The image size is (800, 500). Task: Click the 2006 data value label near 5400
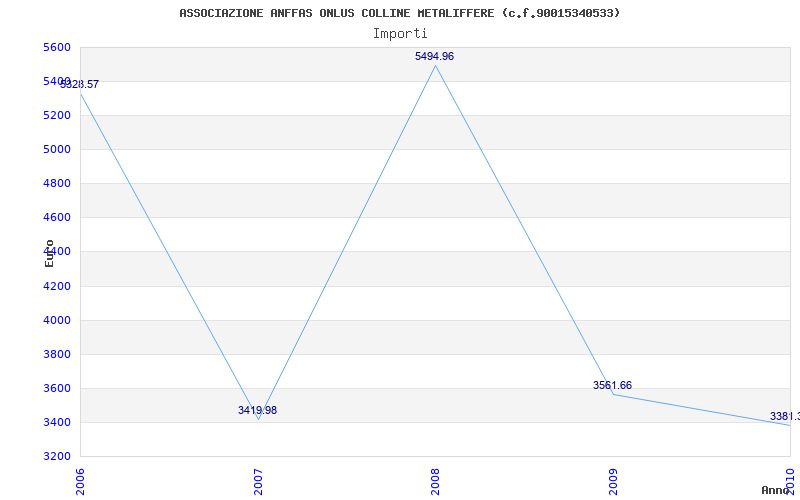click(80, 85)
